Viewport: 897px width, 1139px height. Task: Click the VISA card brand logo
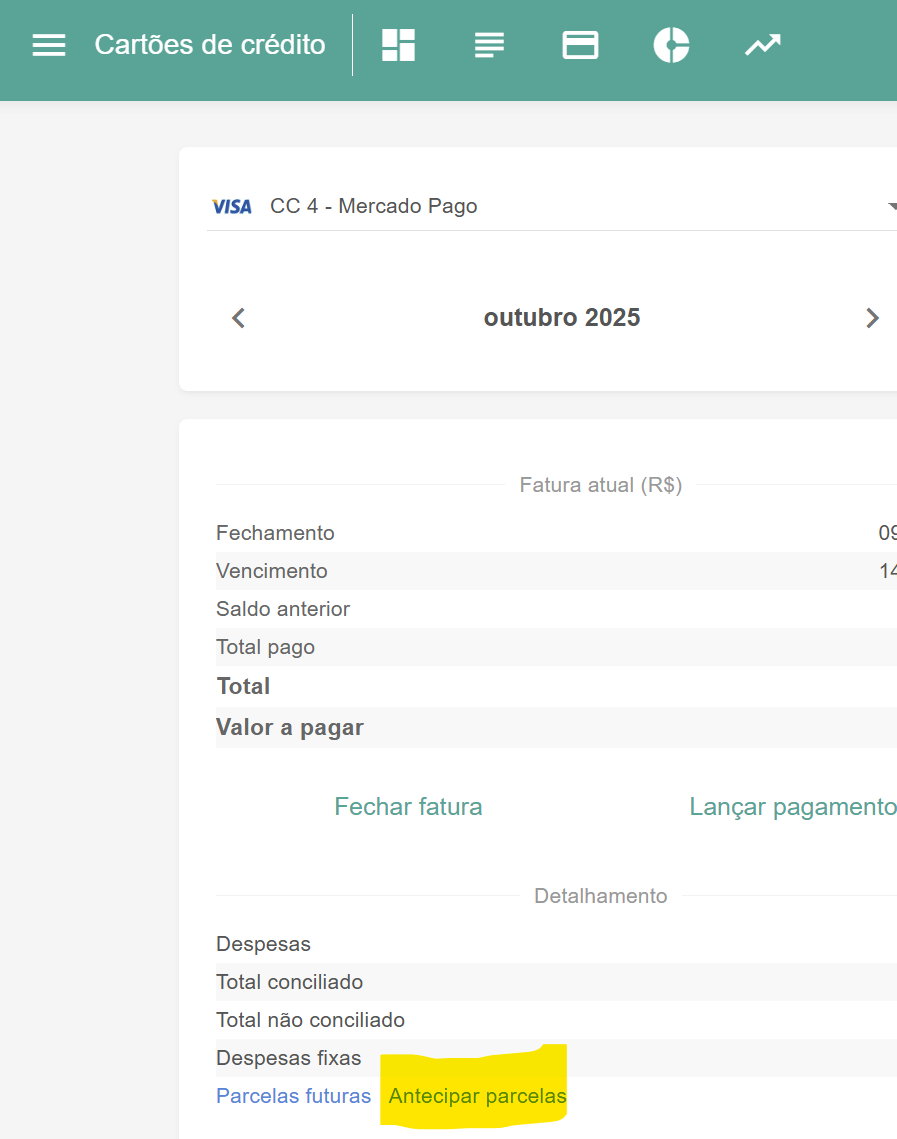(x=232, y=207)
